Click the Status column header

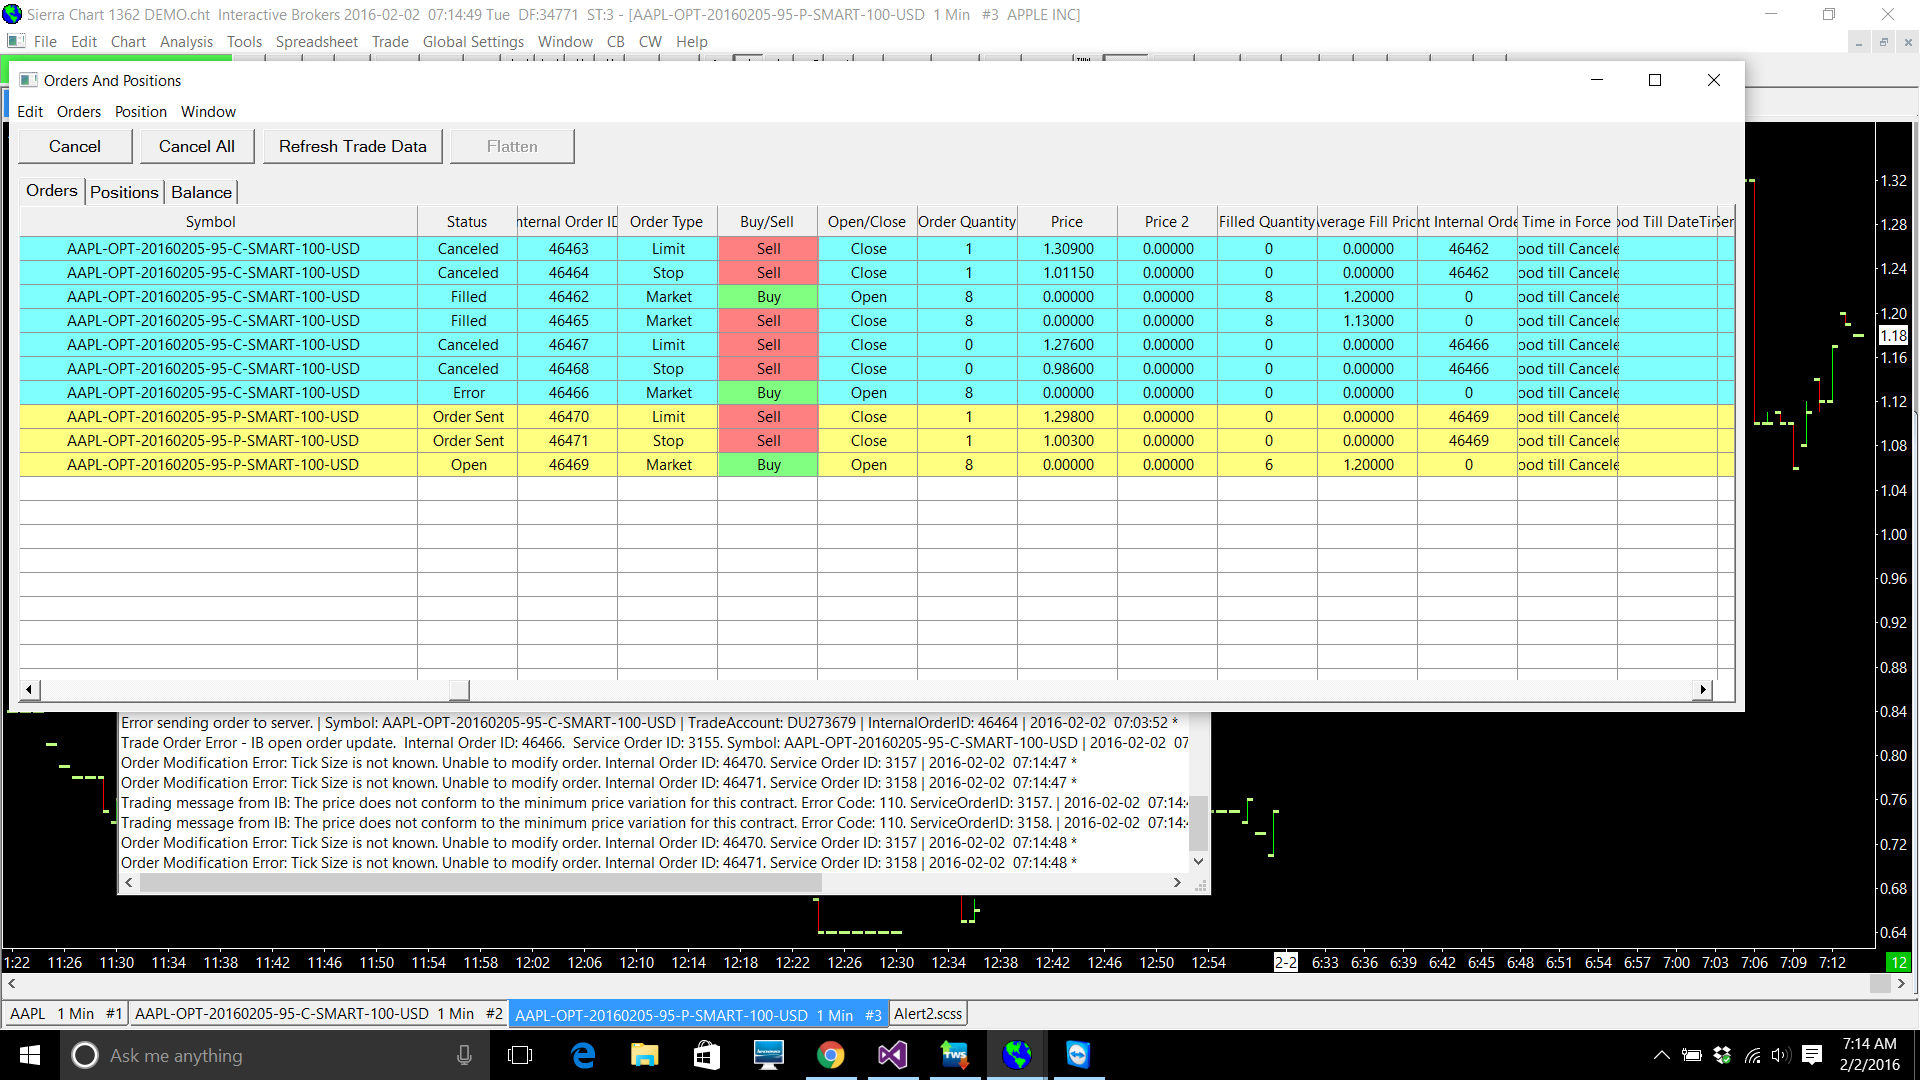(x=467, y=222)
